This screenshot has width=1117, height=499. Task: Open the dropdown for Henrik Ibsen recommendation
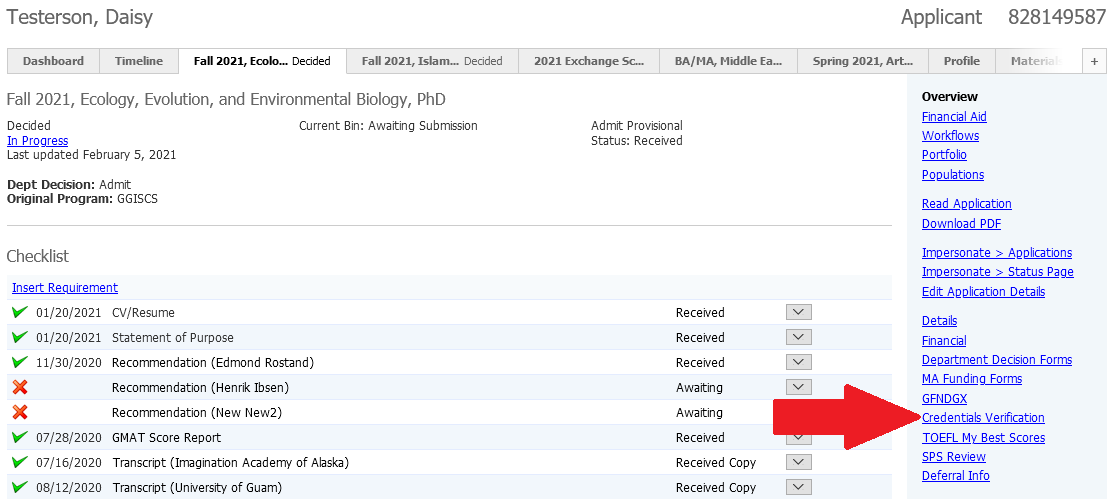pyautogui.click(x=799, y=387)
